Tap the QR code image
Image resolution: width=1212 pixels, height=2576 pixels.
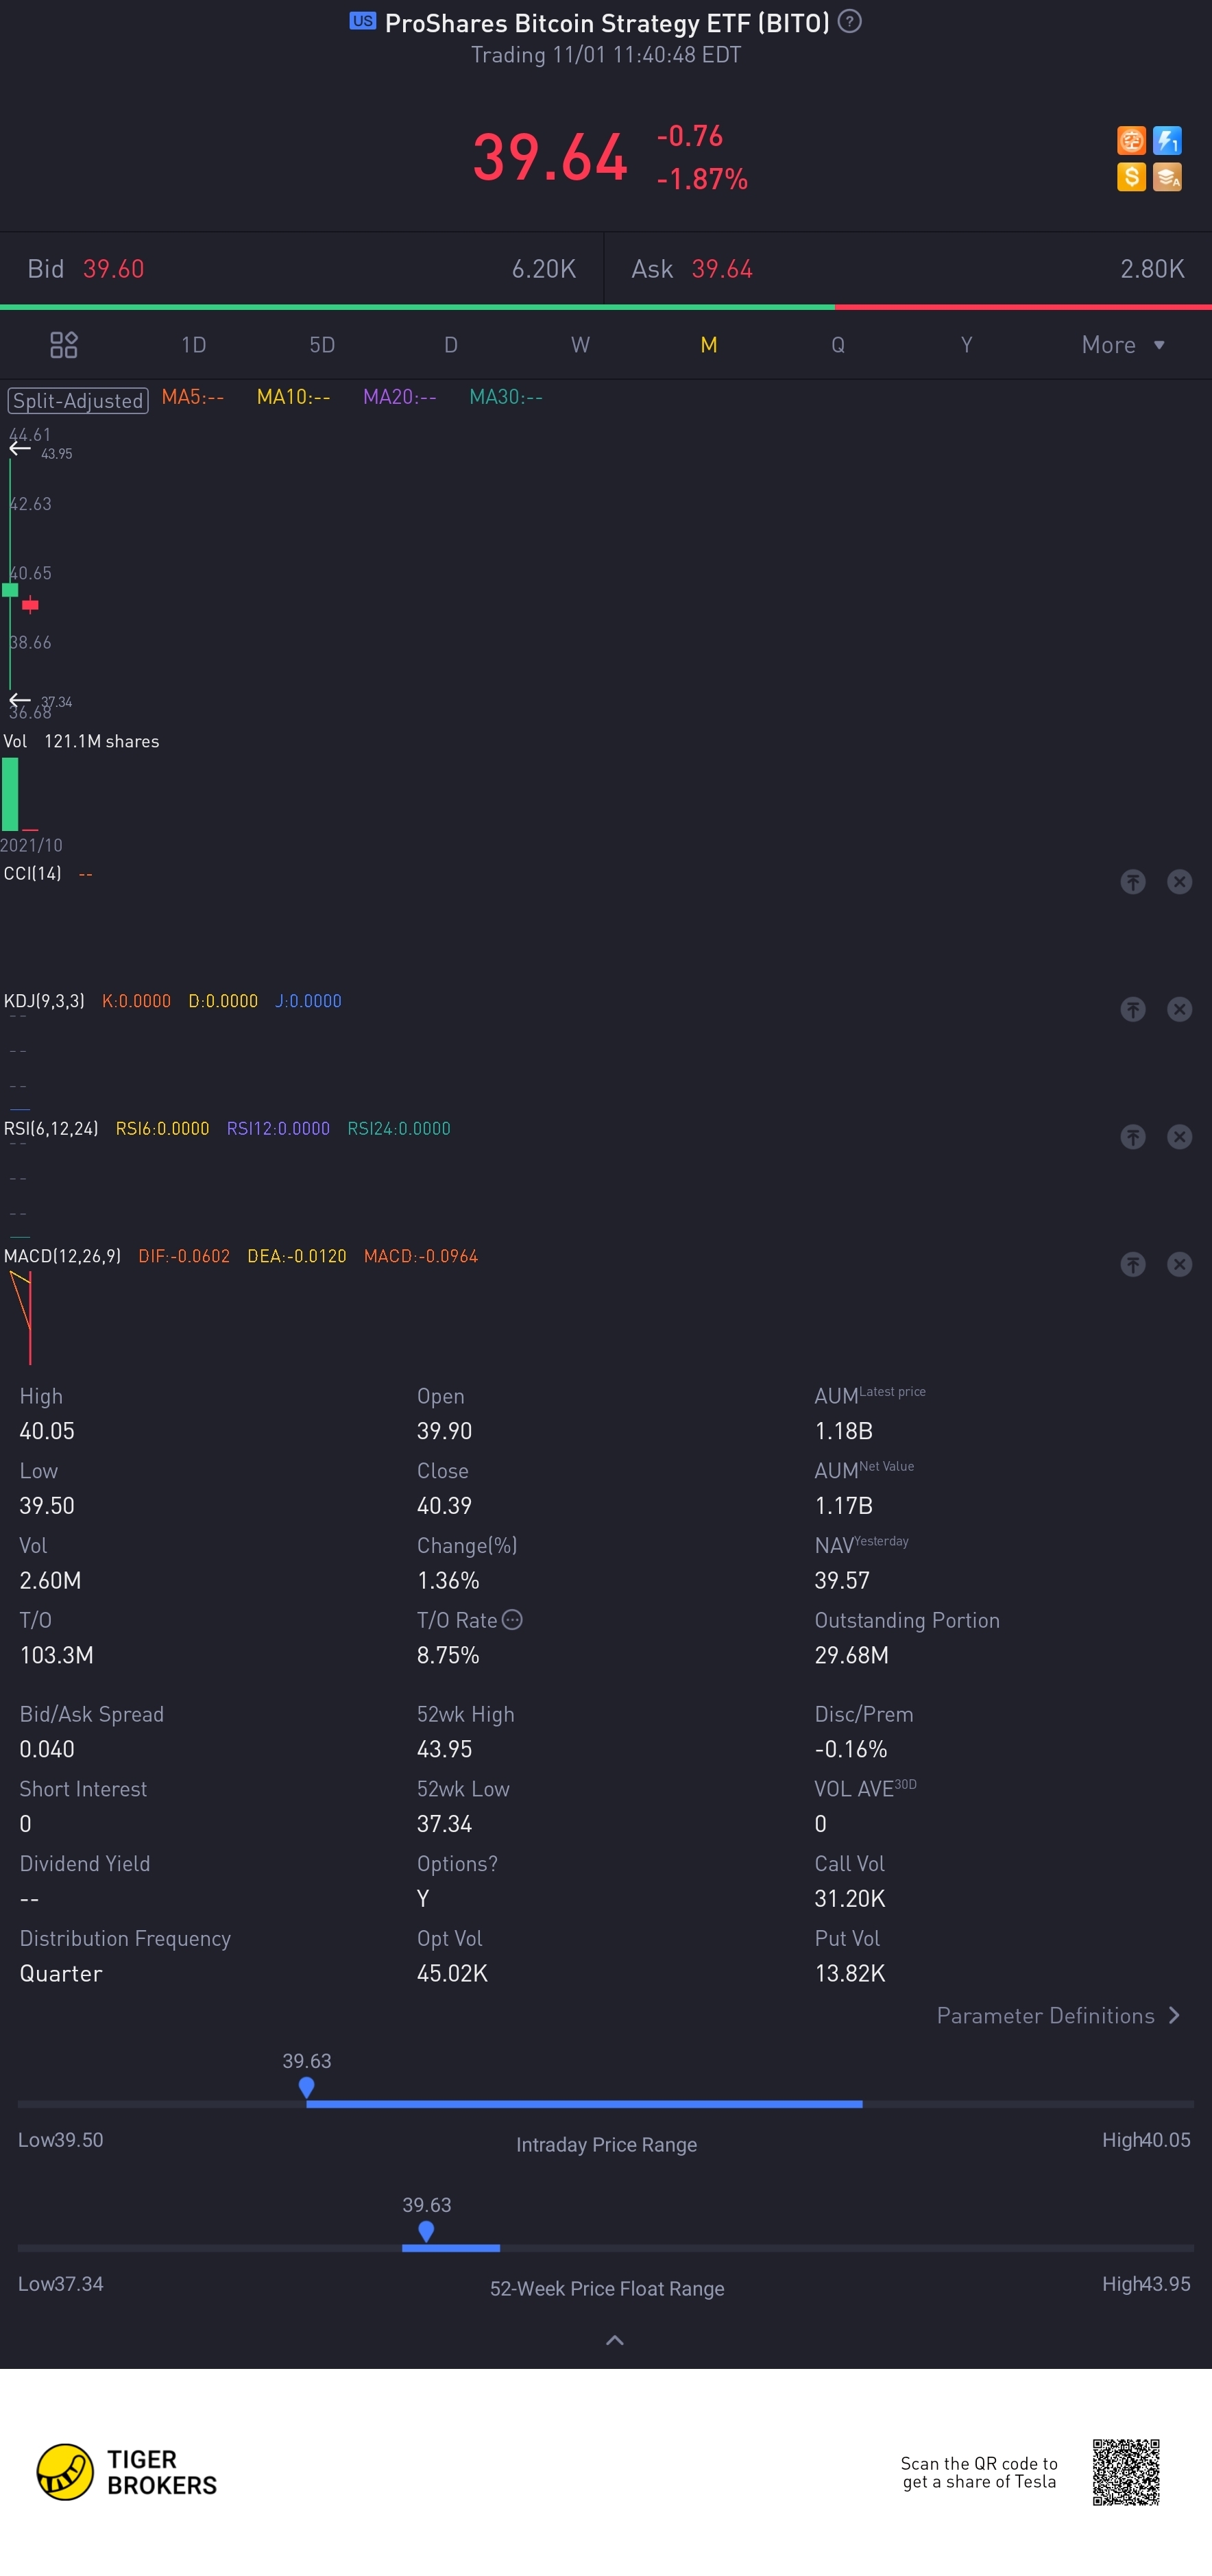point(1126,2472)
